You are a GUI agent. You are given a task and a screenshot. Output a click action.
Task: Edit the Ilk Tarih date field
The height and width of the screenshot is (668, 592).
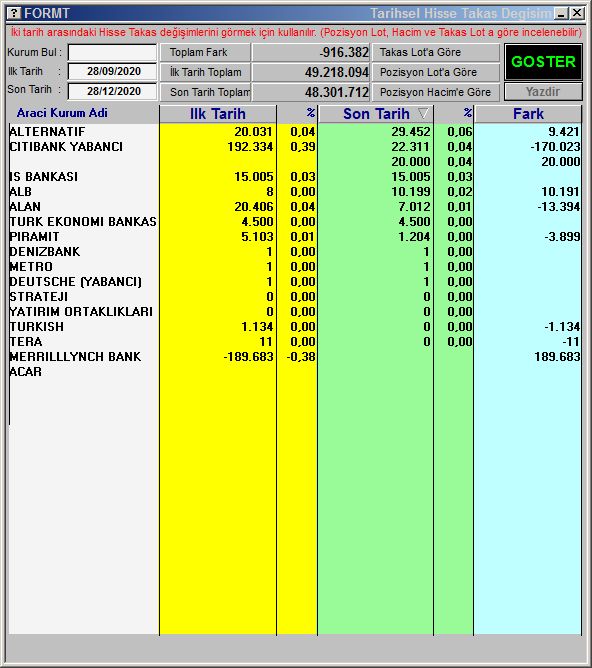click(112, 71)
